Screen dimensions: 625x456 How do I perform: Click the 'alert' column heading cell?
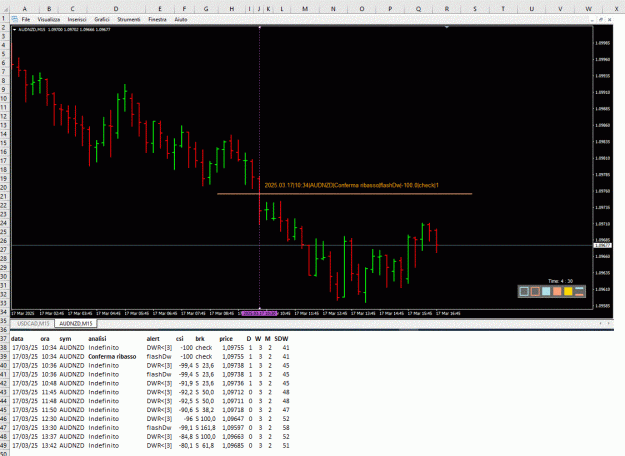153,339
